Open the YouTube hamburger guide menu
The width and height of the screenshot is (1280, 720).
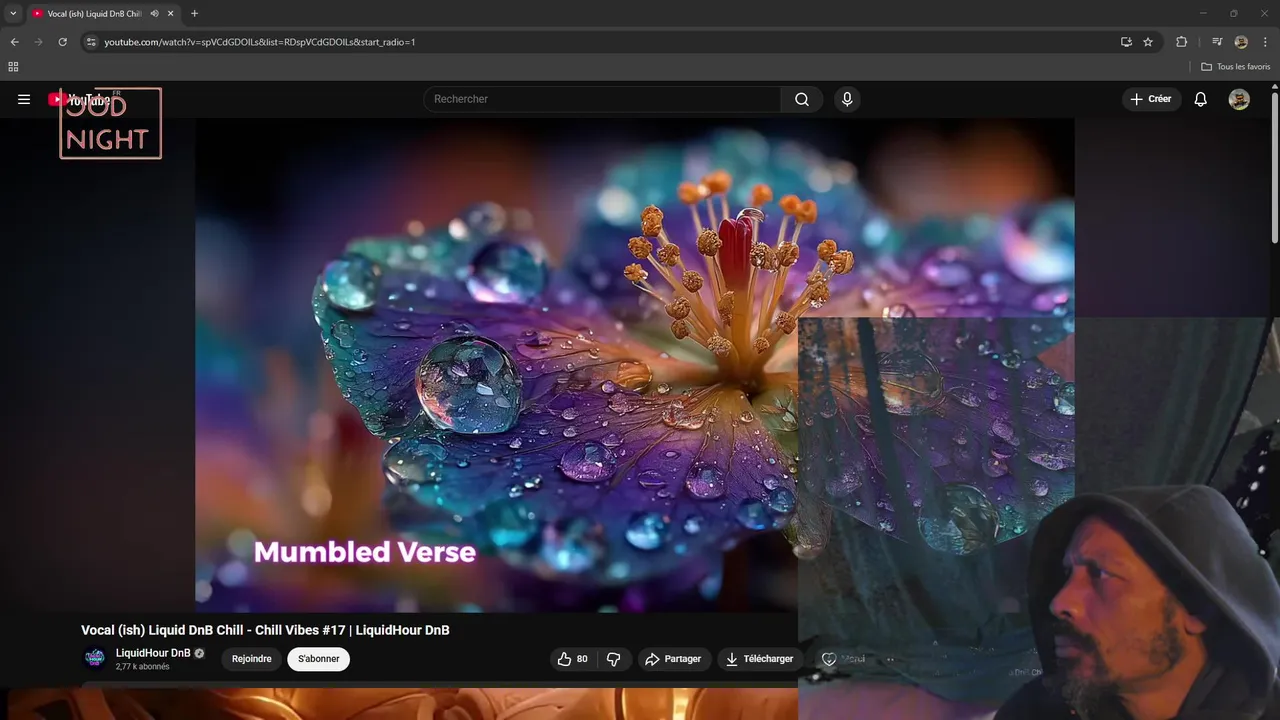click(24, 99)
